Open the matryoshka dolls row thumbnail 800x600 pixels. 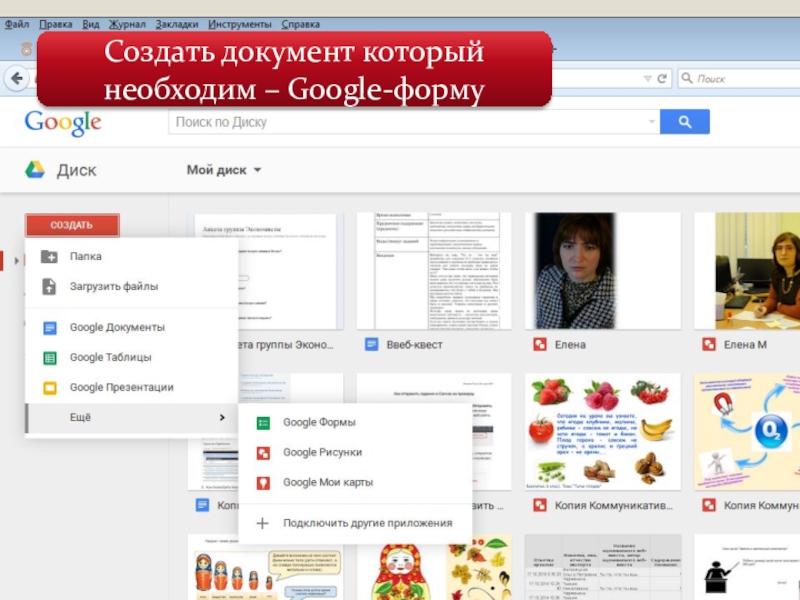pos(265,567)
